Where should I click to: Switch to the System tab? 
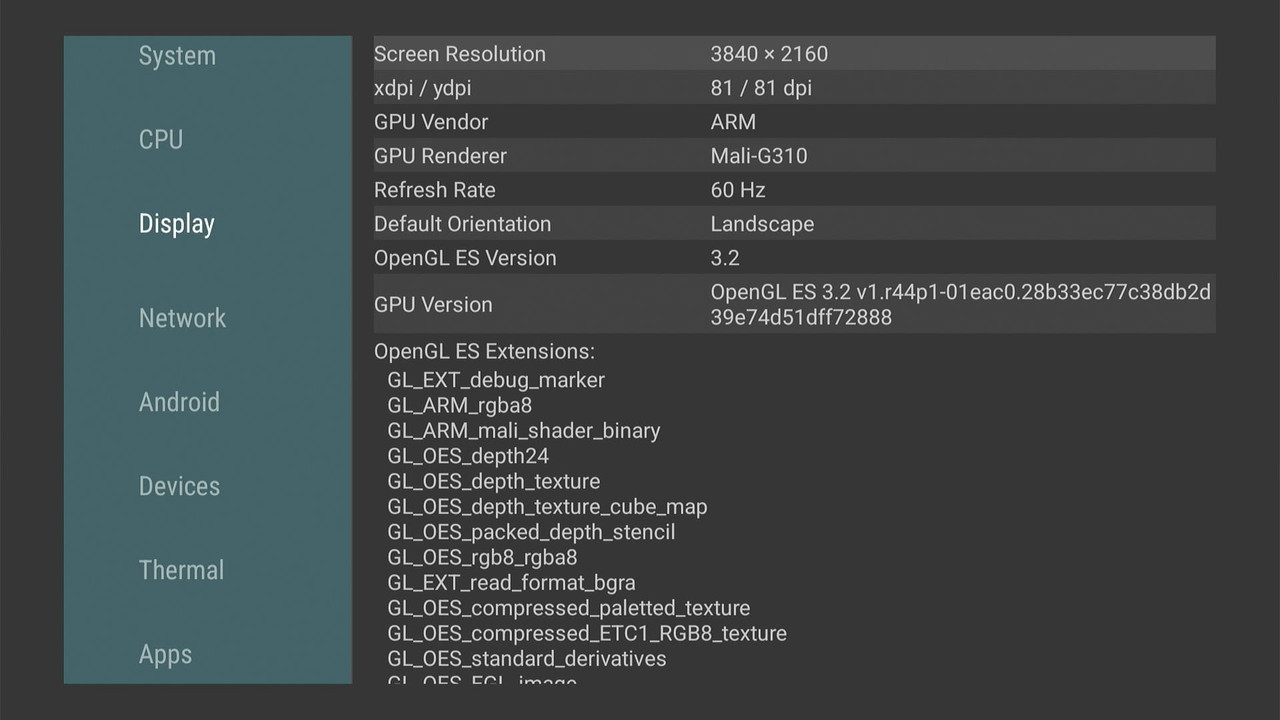click(x=177, y=56)
